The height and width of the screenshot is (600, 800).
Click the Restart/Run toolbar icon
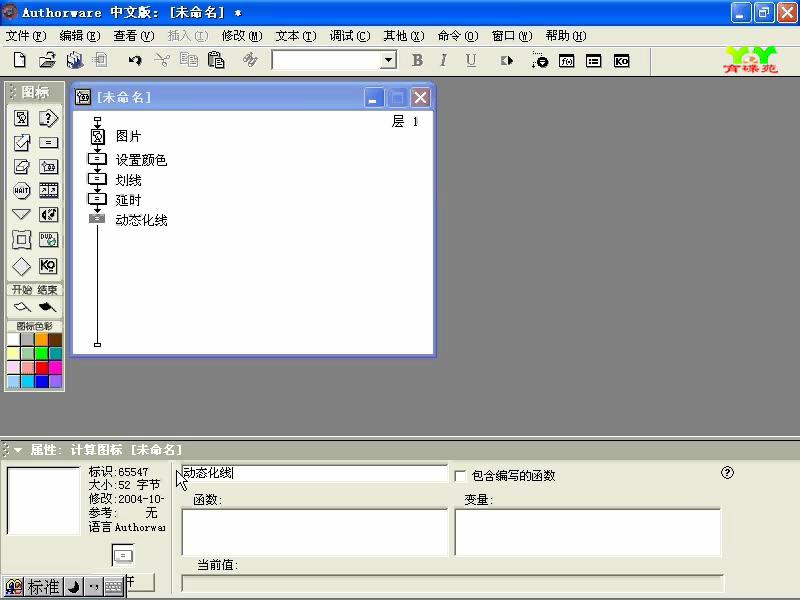coord(507,61)
